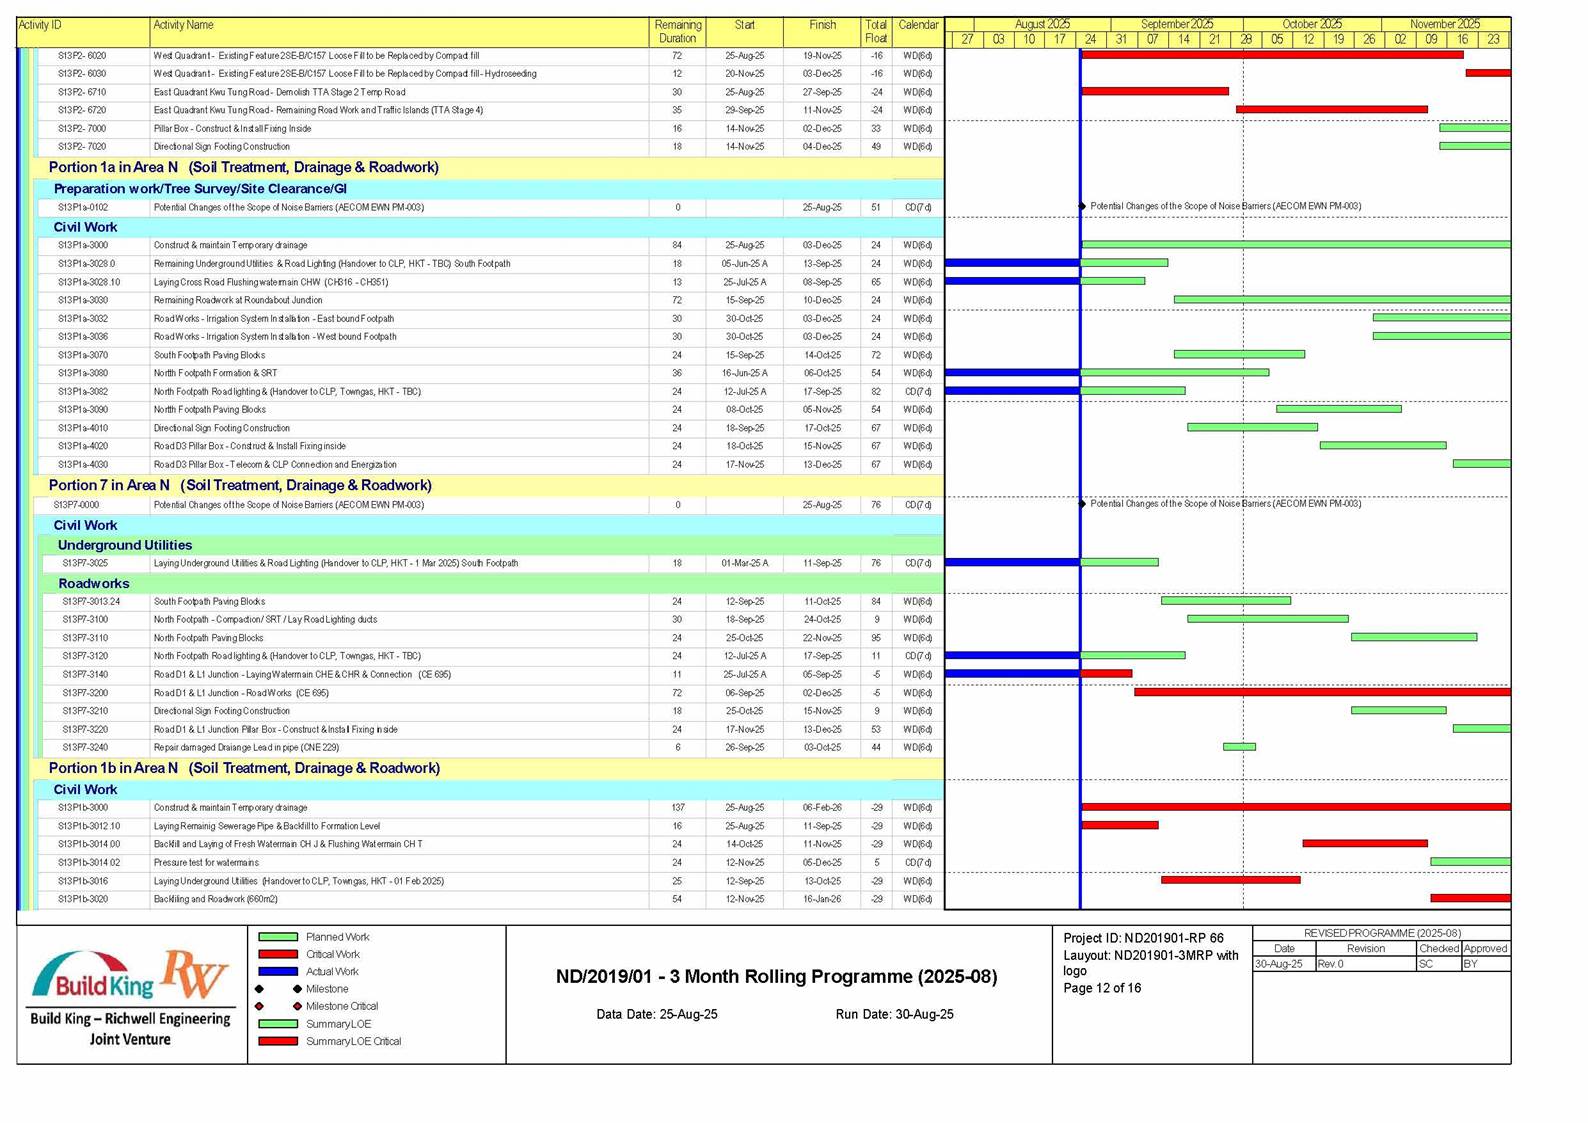Click the milestone diamond on row S13P7-0000
The image size is (1588, 1123).
pyautogui.click(x=1082, y=504)
